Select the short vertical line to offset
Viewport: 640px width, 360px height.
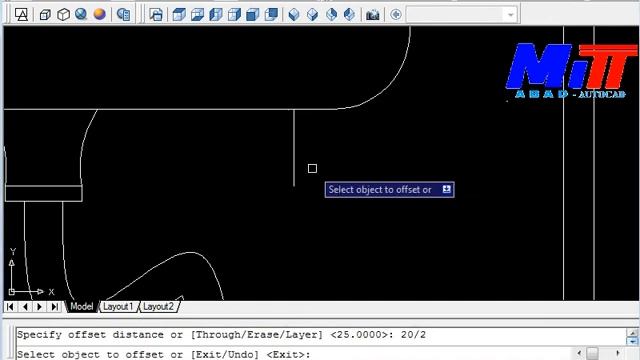click(x=294, y=148)
